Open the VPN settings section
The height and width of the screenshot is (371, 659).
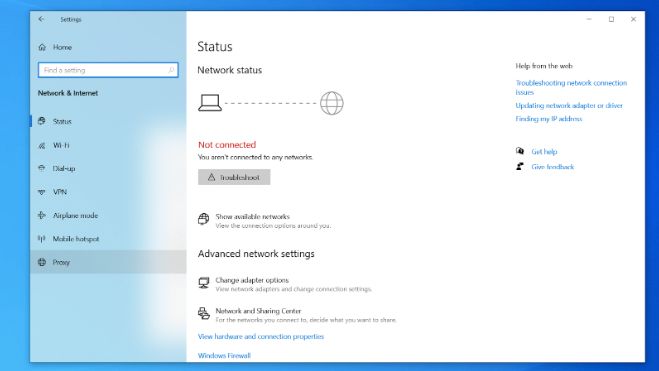(x=108, y=192)
